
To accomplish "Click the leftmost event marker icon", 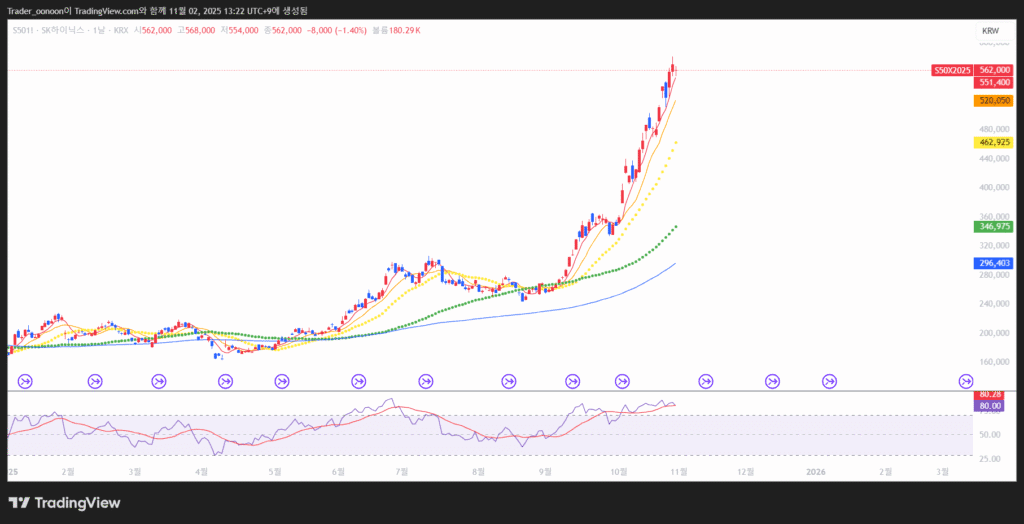I will (26, 380).
